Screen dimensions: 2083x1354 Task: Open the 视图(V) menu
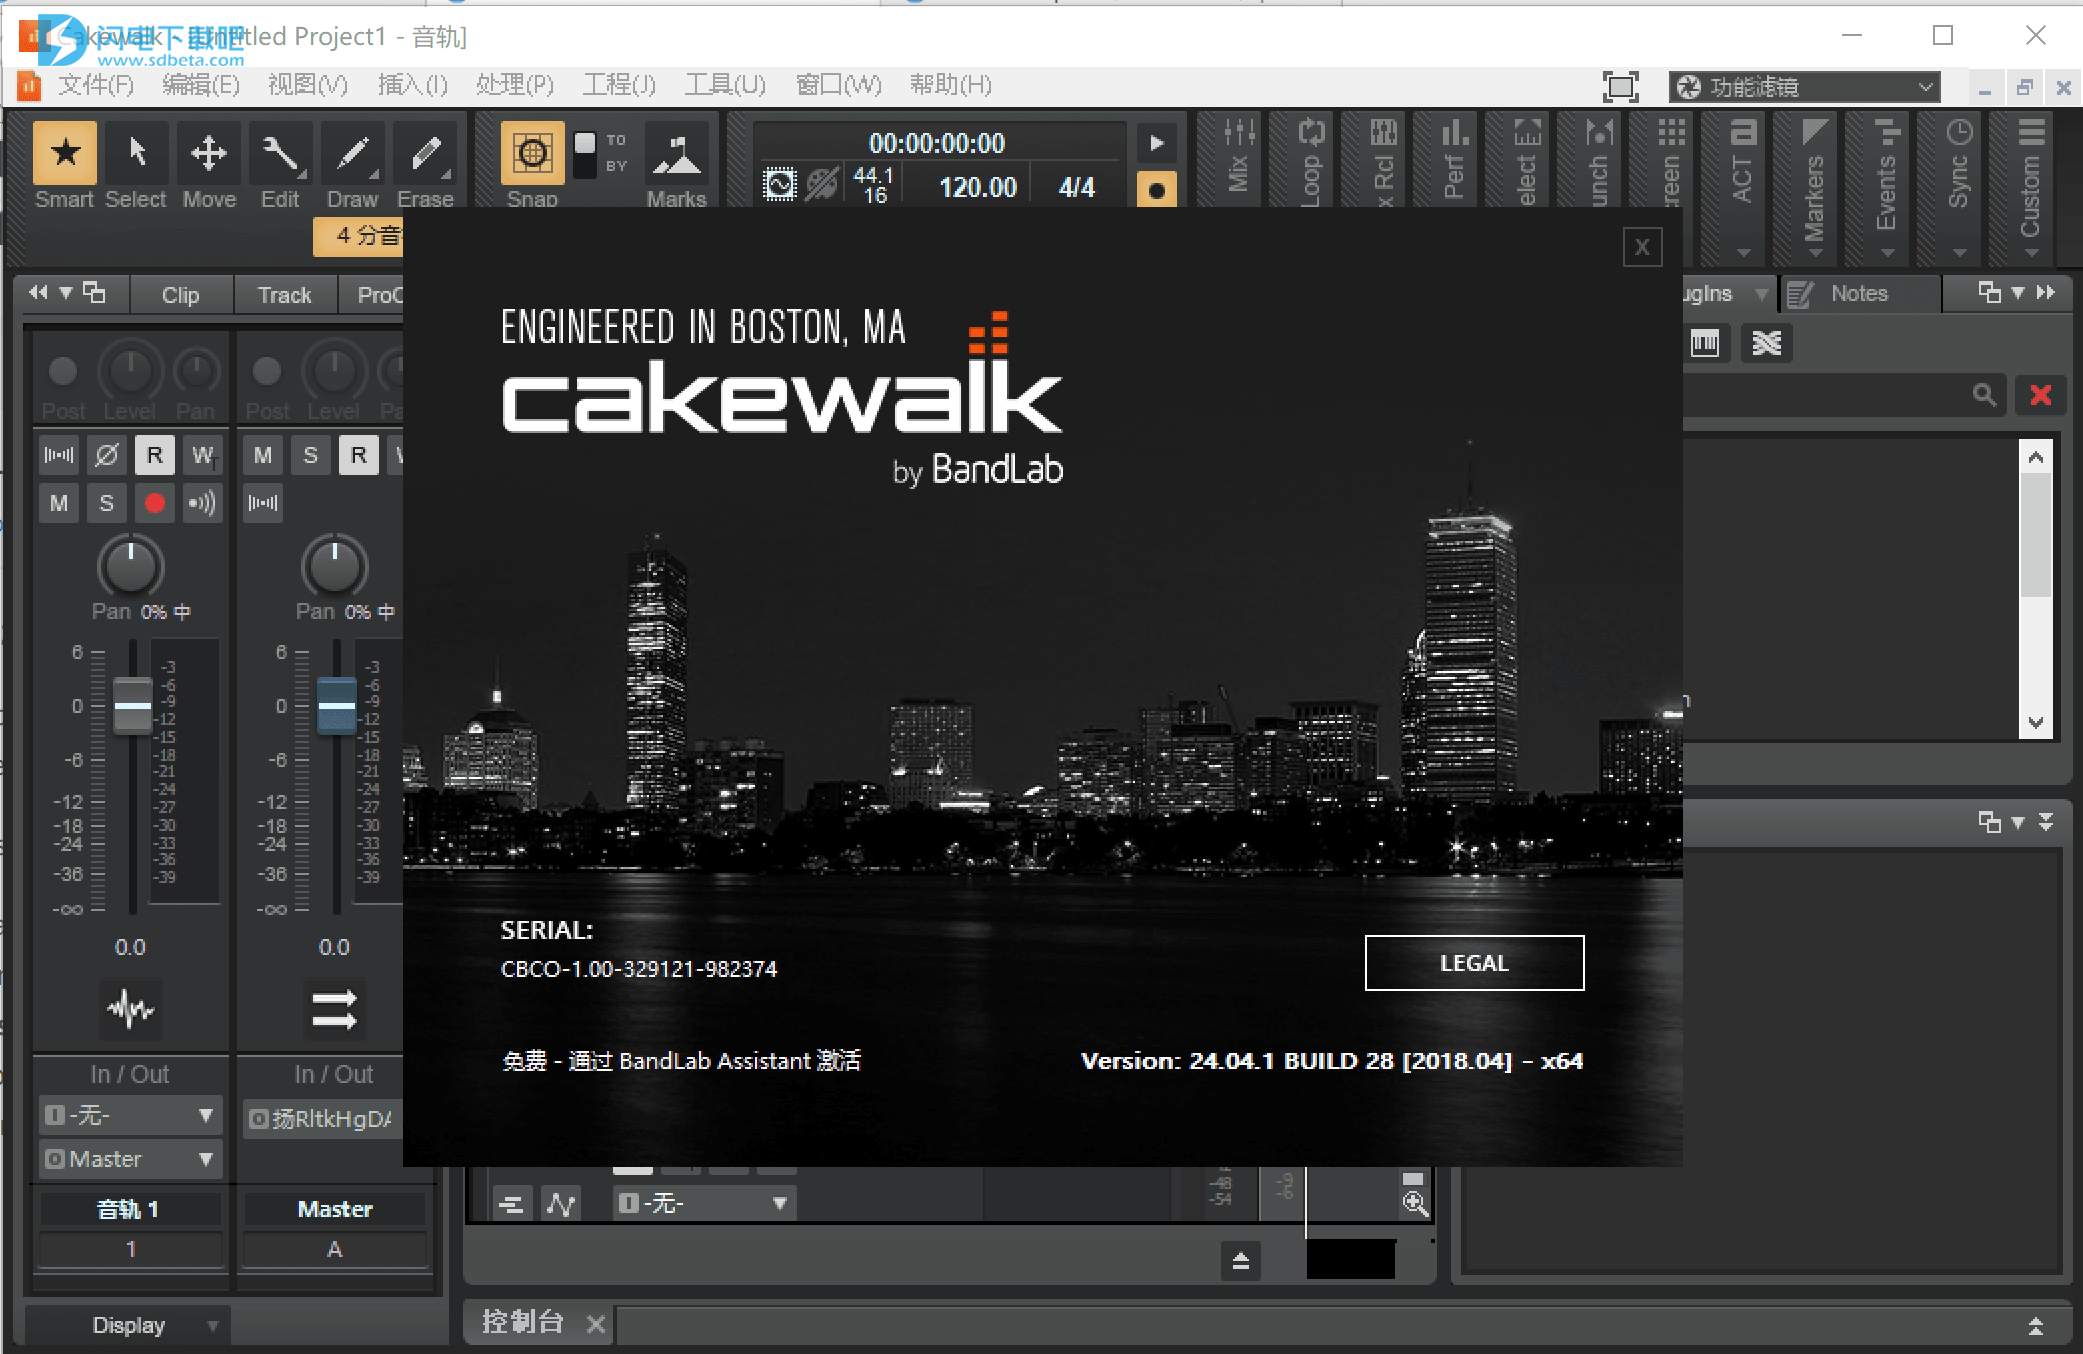tap(308, 85)
